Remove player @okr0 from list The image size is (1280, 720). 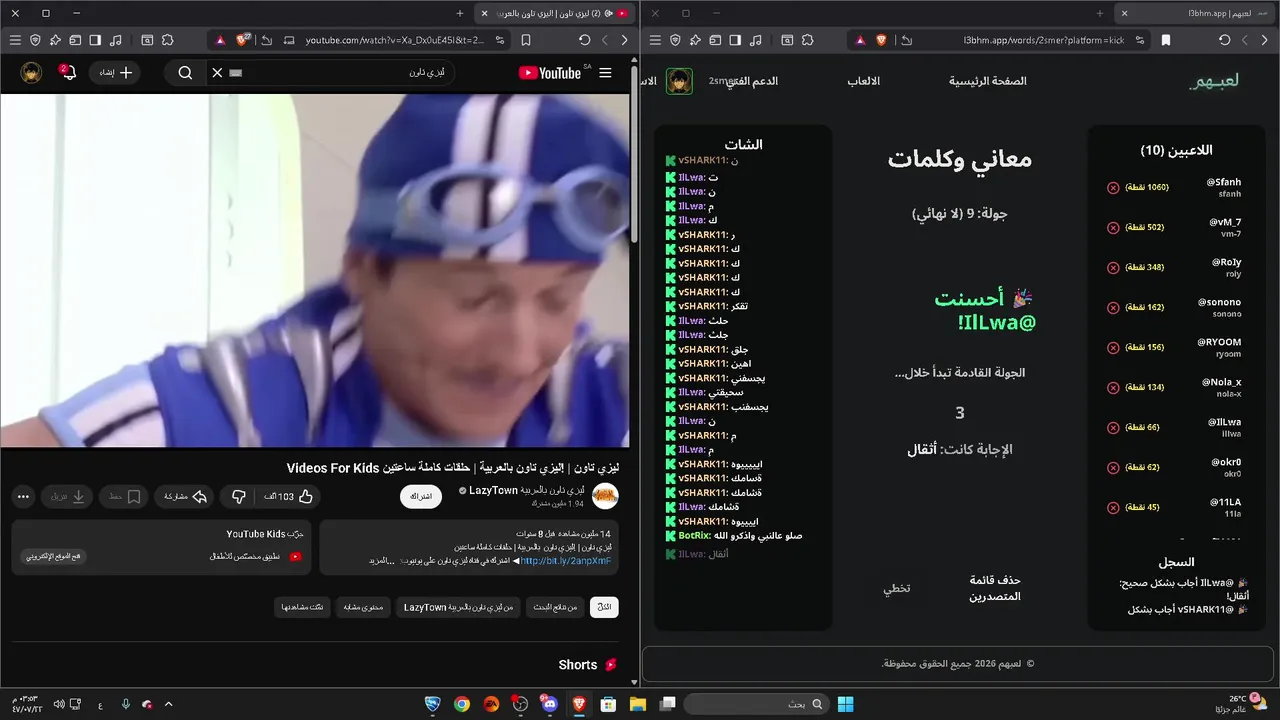(1113, 467)
